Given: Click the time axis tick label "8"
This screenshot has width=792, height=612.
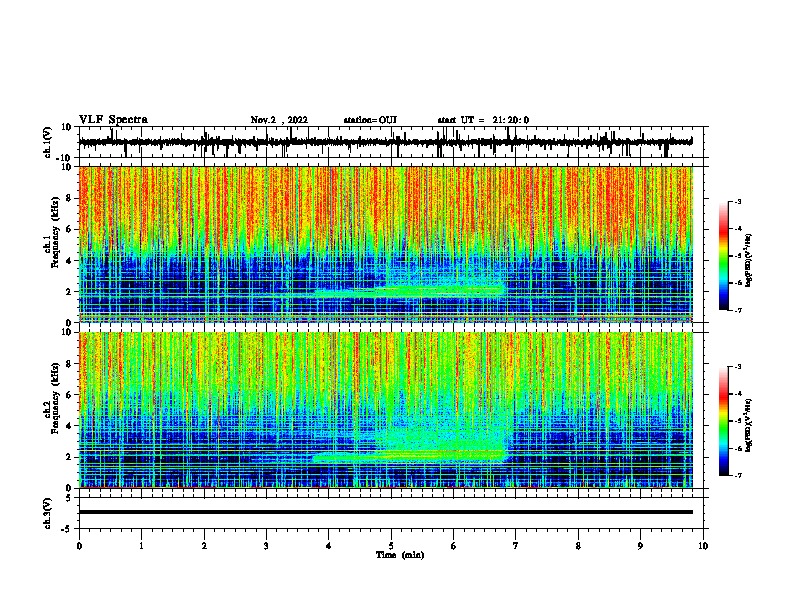Looking at the screenshot, I should tap(578, 546).
